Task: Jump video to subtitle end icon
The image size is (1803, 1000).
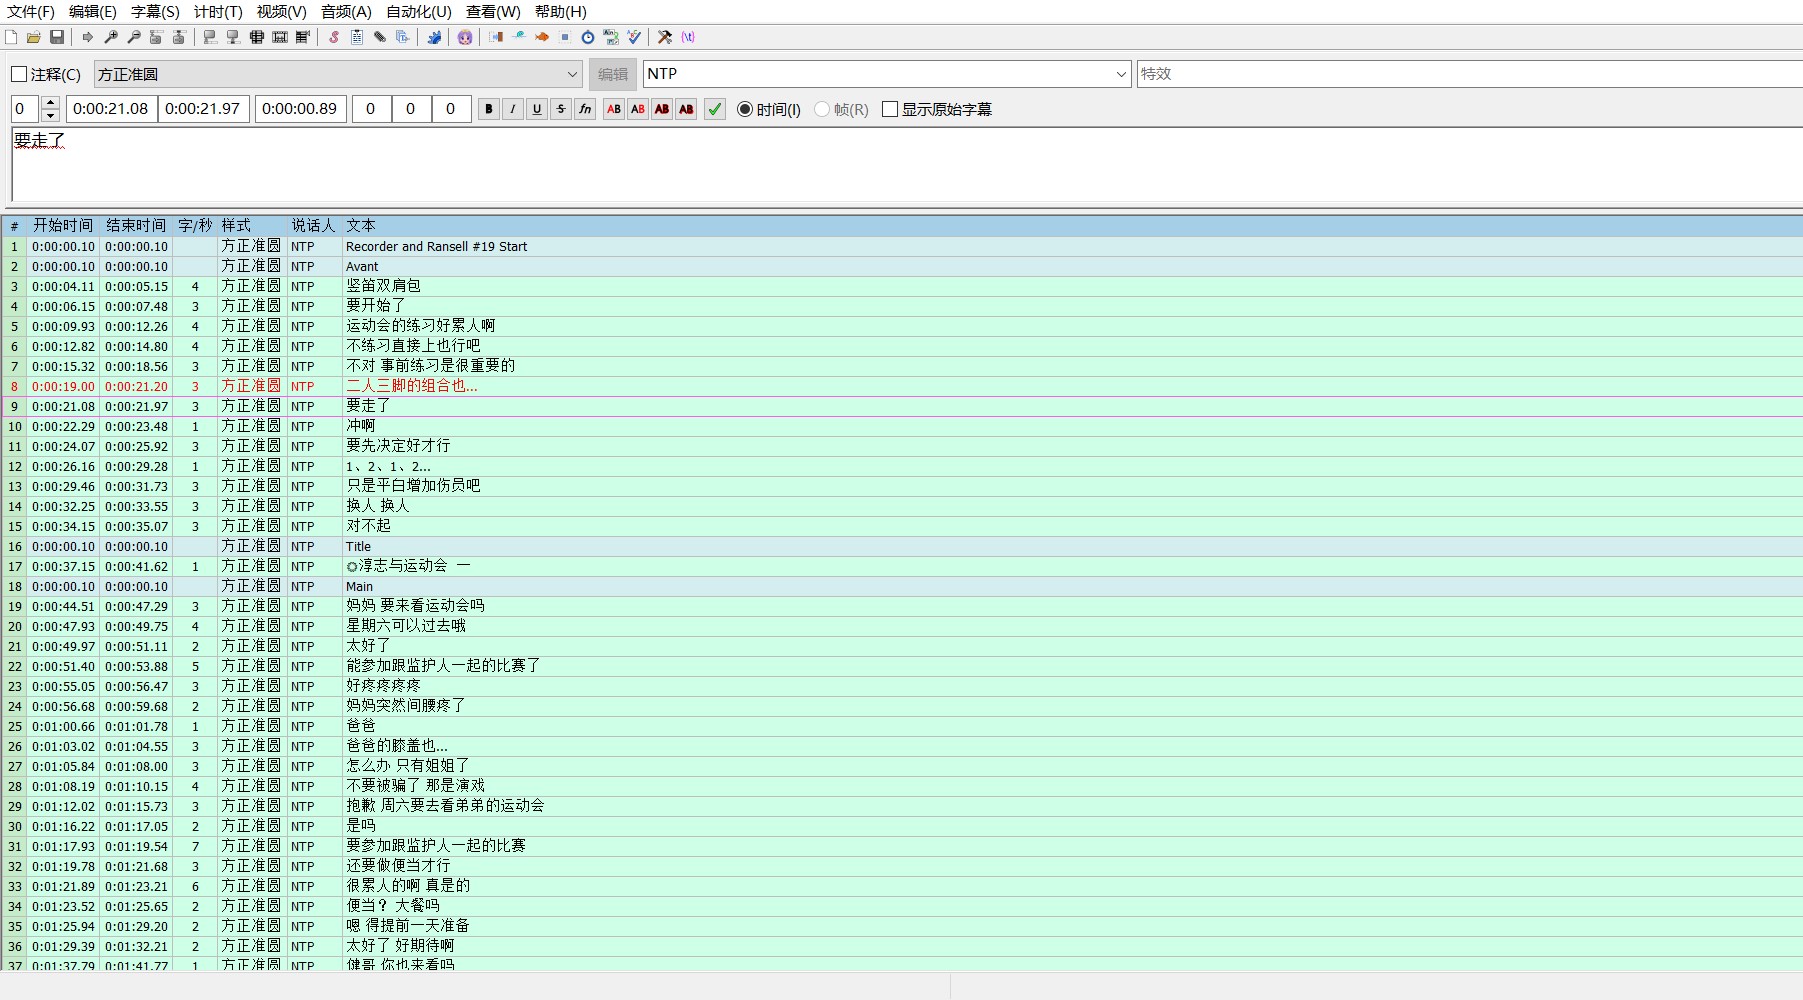Action: (x=180, y=37)
